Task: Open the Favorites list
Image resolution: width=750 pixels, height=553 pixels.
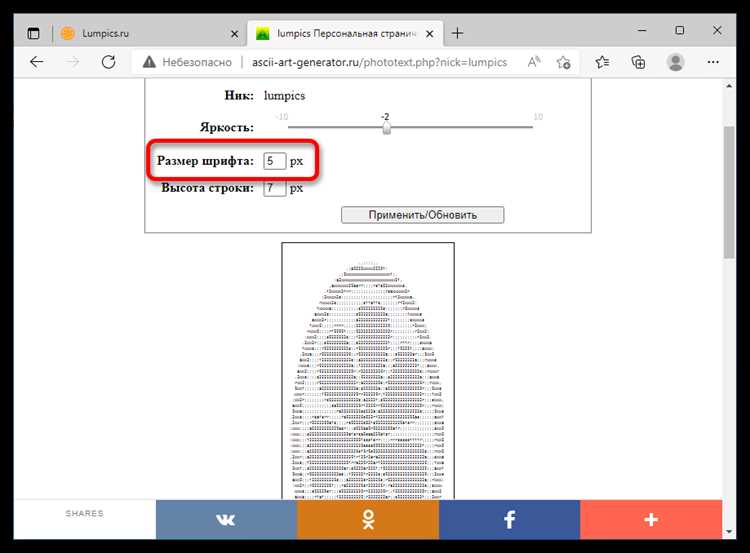Action: (x=602, y=62)
